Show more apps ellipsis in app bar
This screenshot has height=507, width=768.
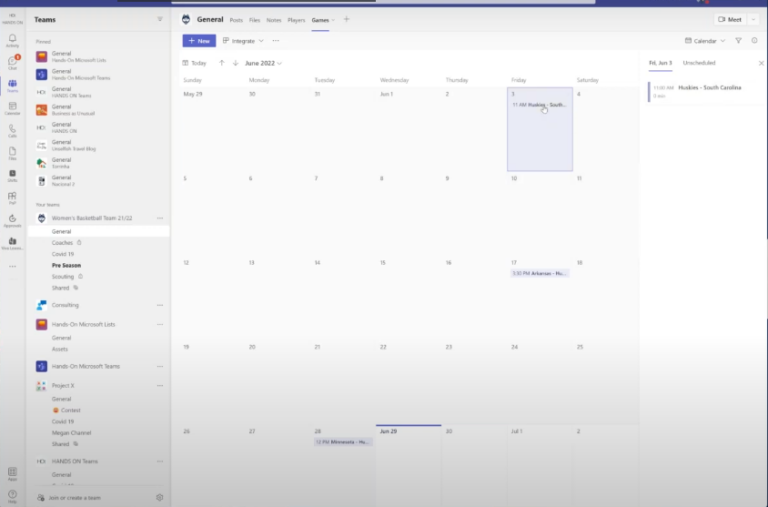pyautogui.click(x=12, y=266)
